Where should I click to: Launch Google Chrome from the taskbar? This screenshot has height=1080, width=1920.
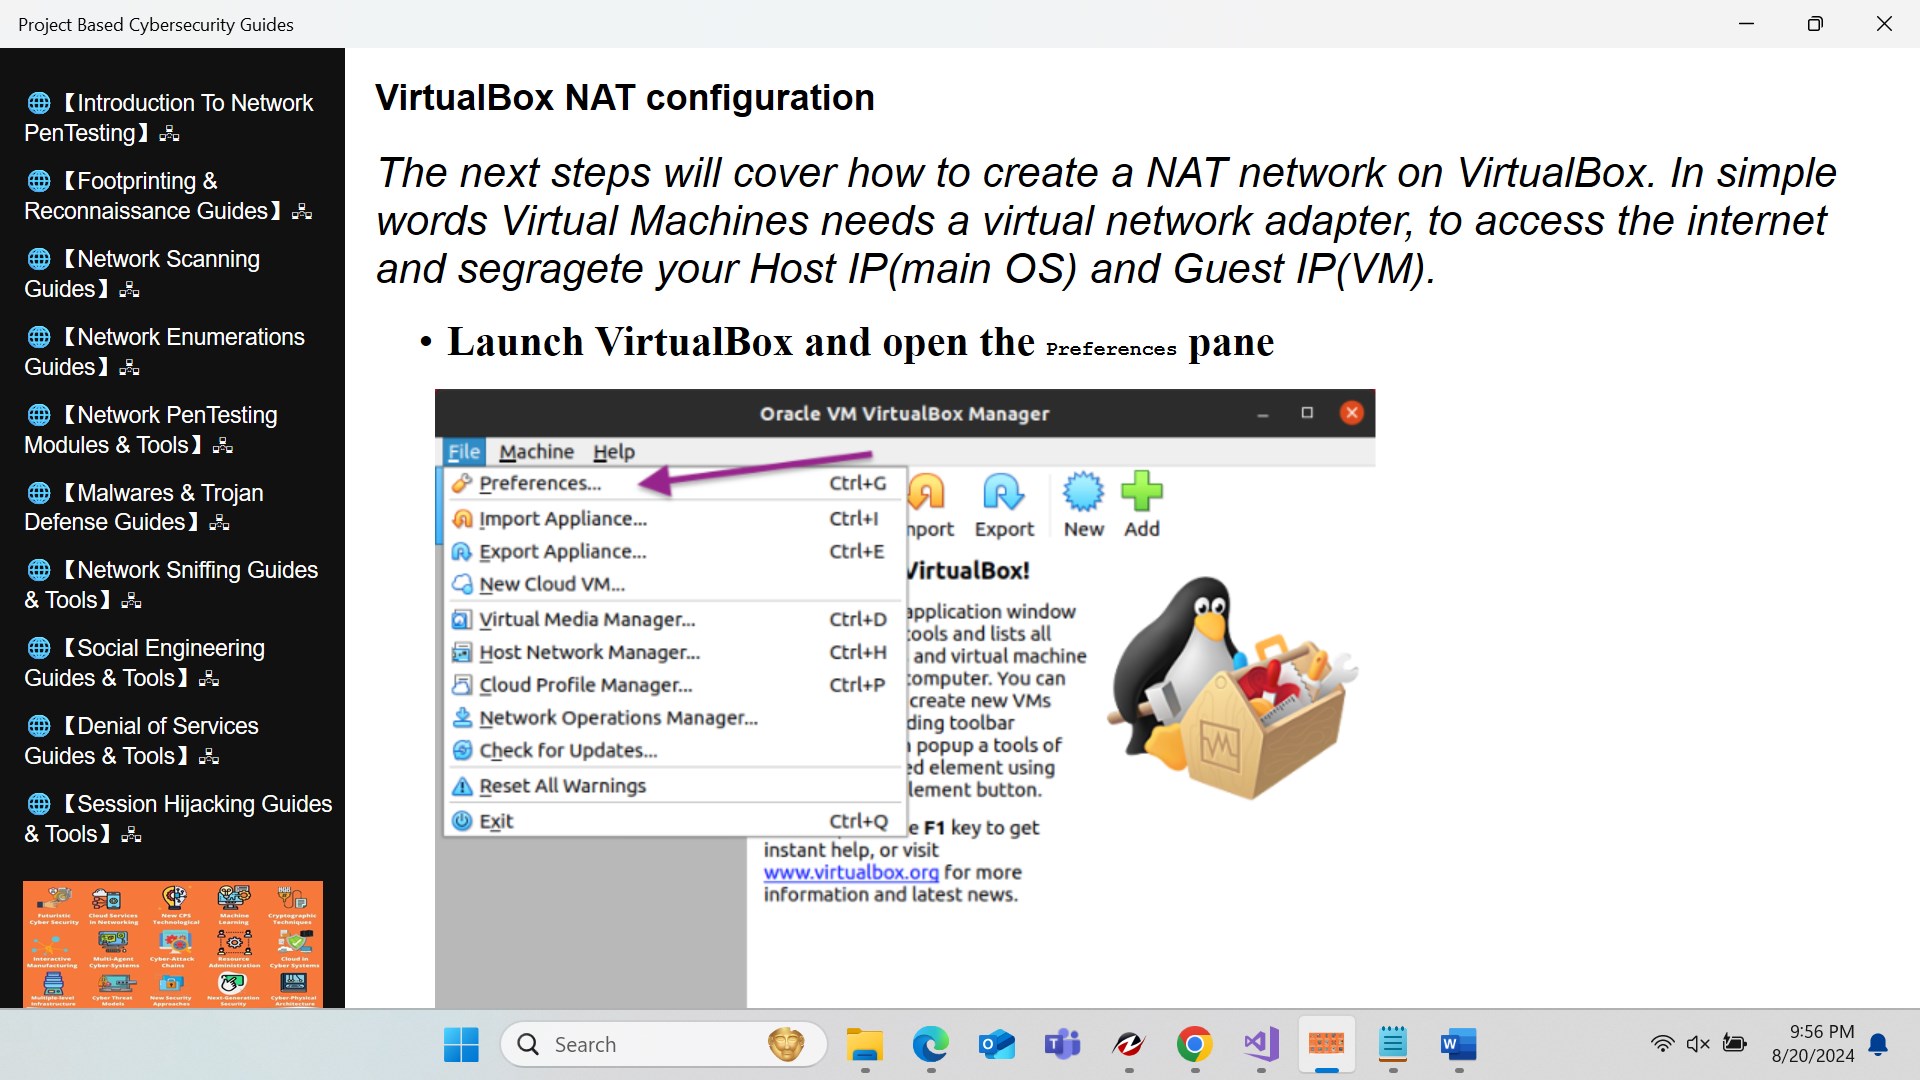(1194, 1045)
